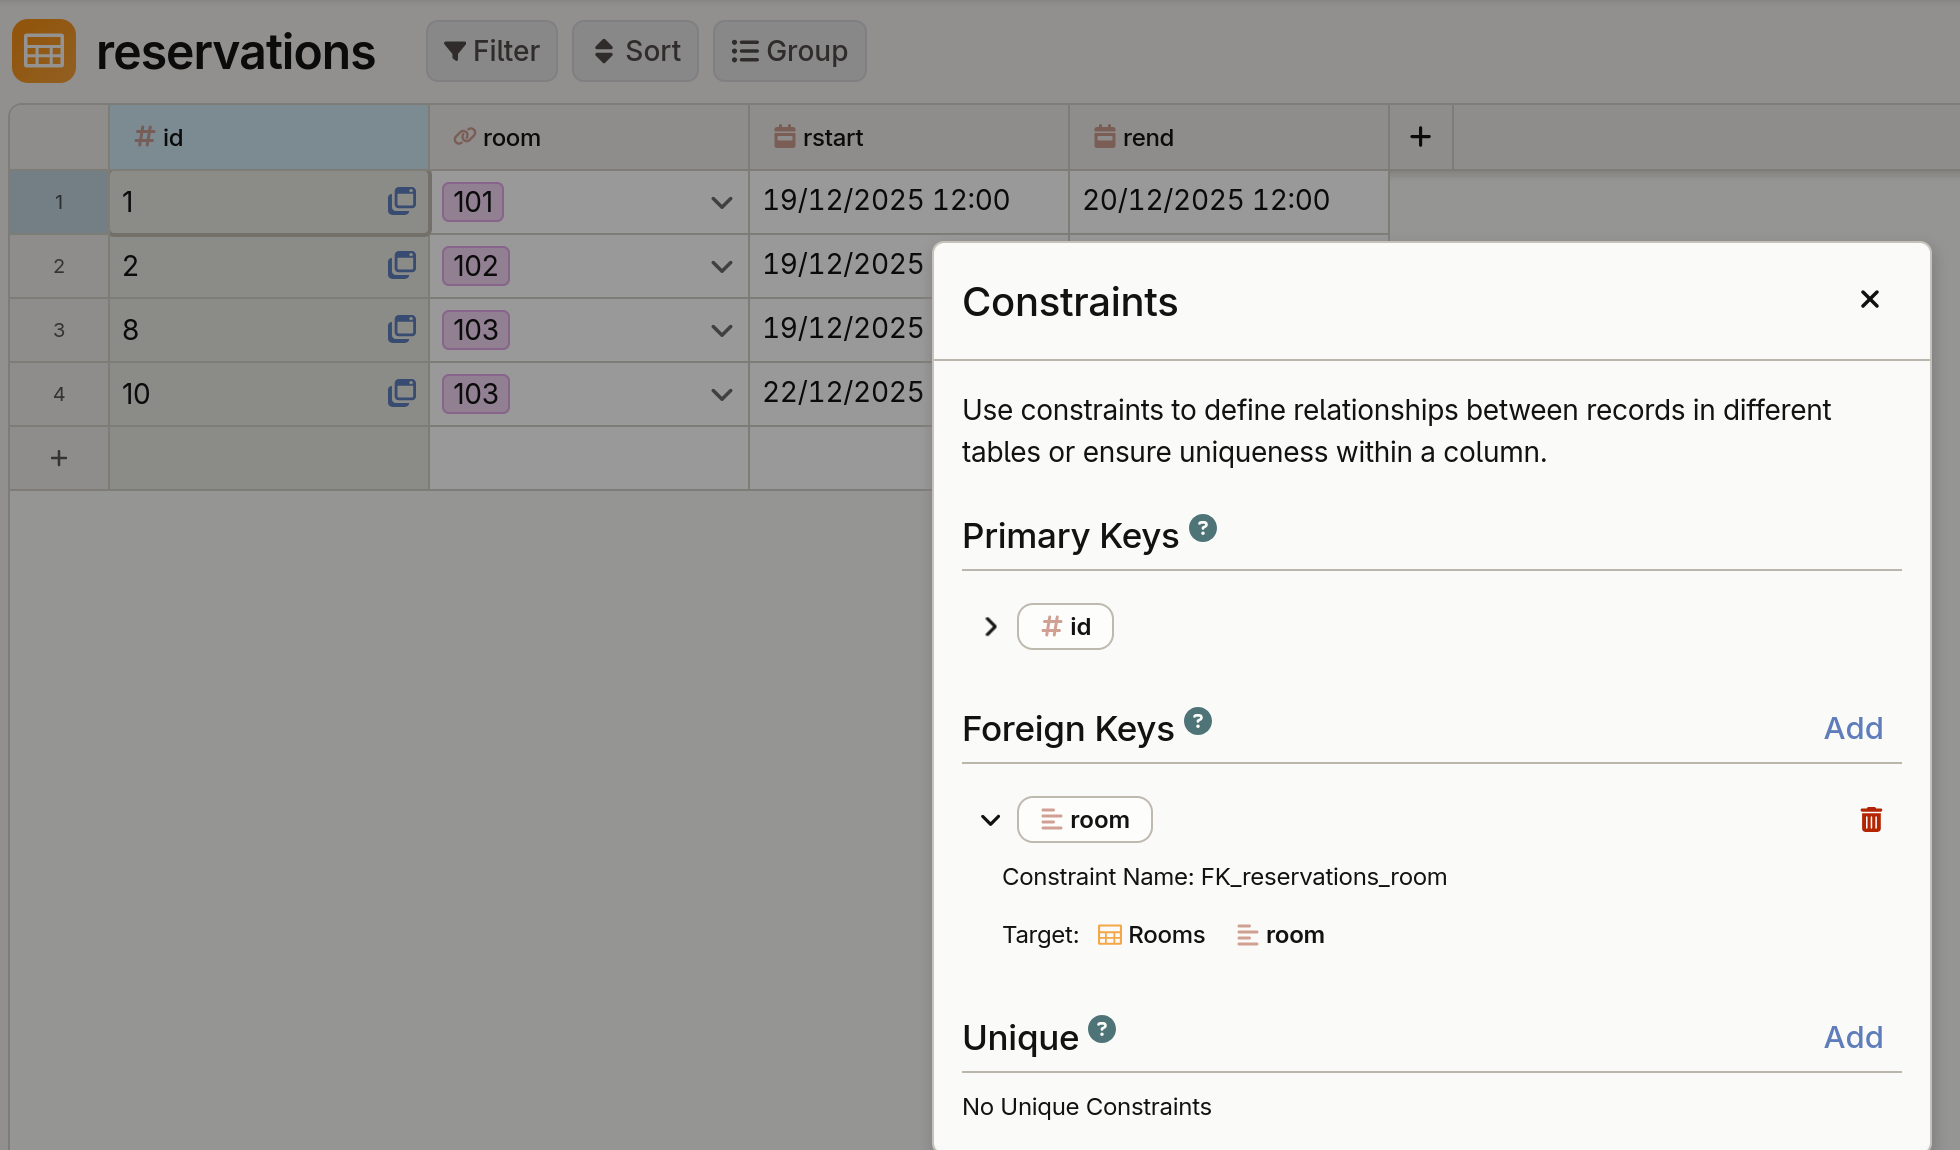
Task: Click Foreign Keys help icon
Action: coord(1198,721)
